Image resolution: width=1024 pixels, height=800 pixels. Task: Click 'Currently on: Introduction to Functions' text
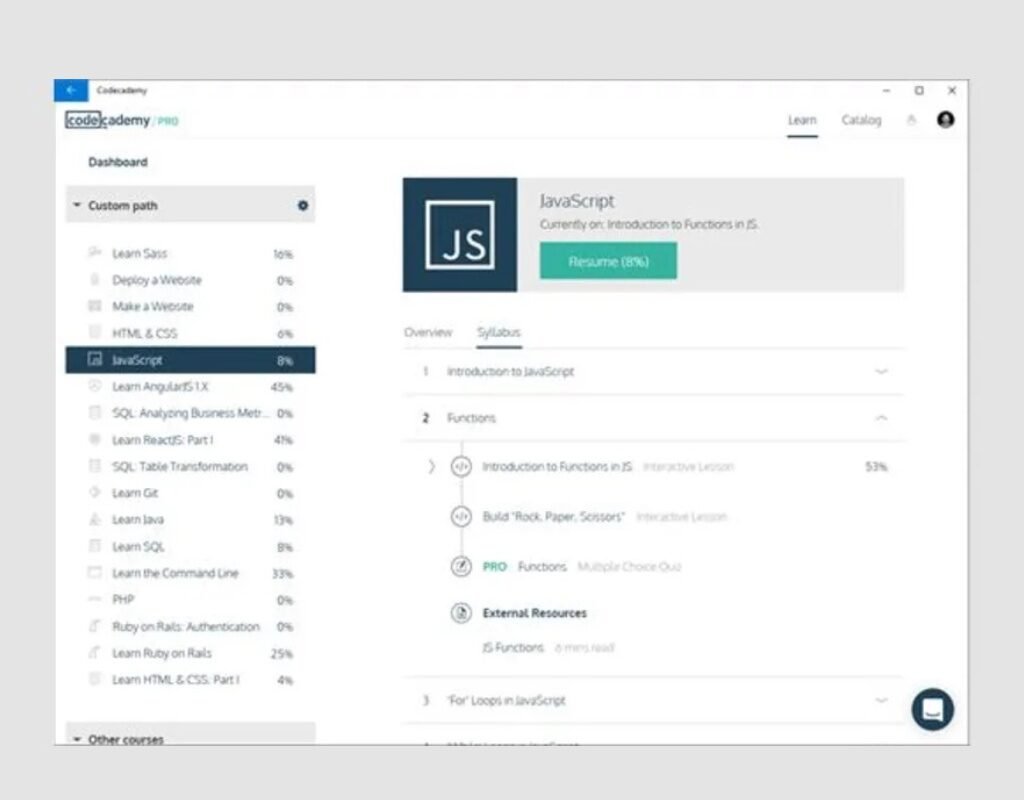point(648,224)
